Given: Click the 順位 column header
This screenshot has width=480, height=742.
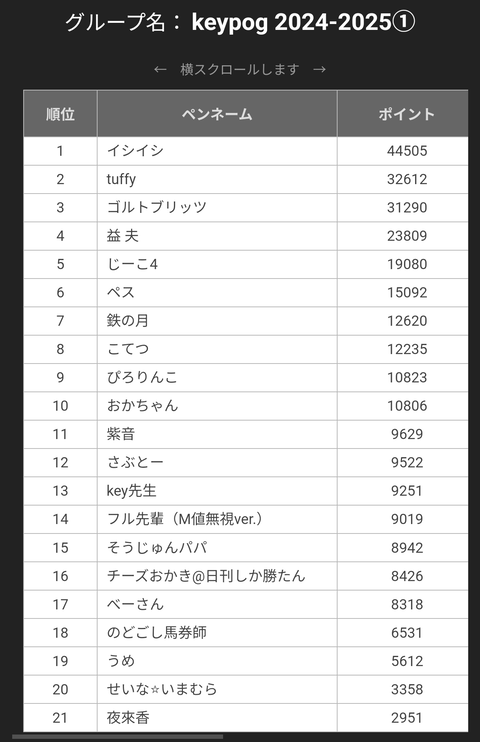Looking at the screenshot, I should click(x=60, y=114).
